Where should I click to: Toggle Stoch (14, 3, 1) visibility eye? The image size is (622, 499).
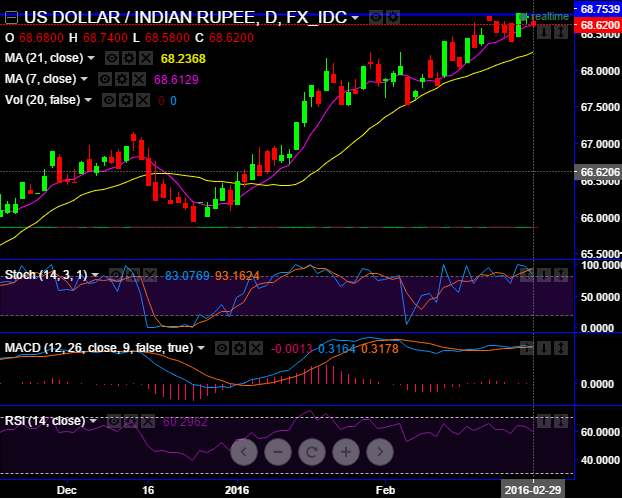(x=115, y=274)
